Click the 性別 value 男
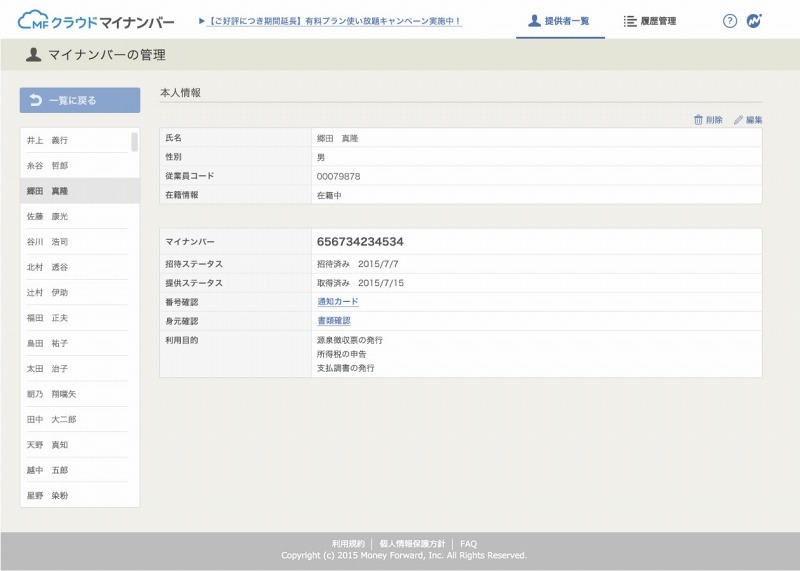Screen dimensions: 800x571 pyautogui.click(x=321, y=158)
